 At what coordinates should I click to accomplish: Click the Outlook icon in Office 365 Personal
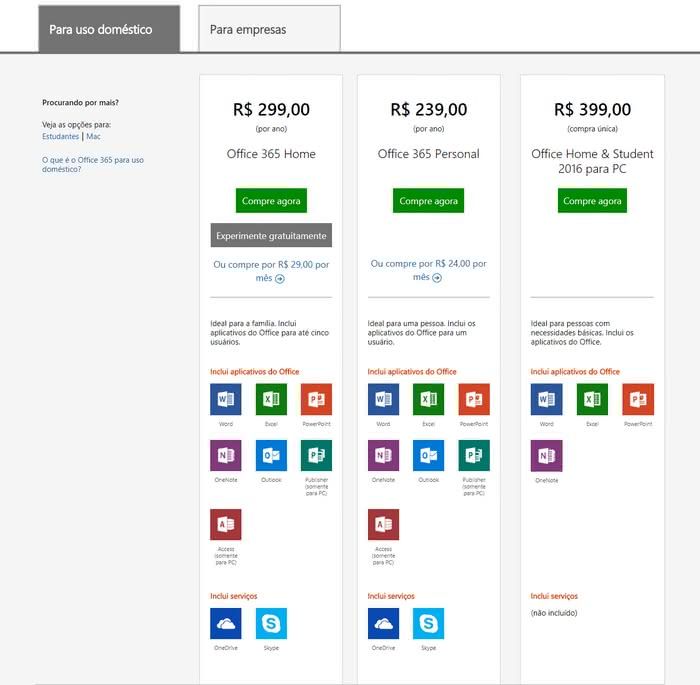pyautogui.click(x=429, y=455)
